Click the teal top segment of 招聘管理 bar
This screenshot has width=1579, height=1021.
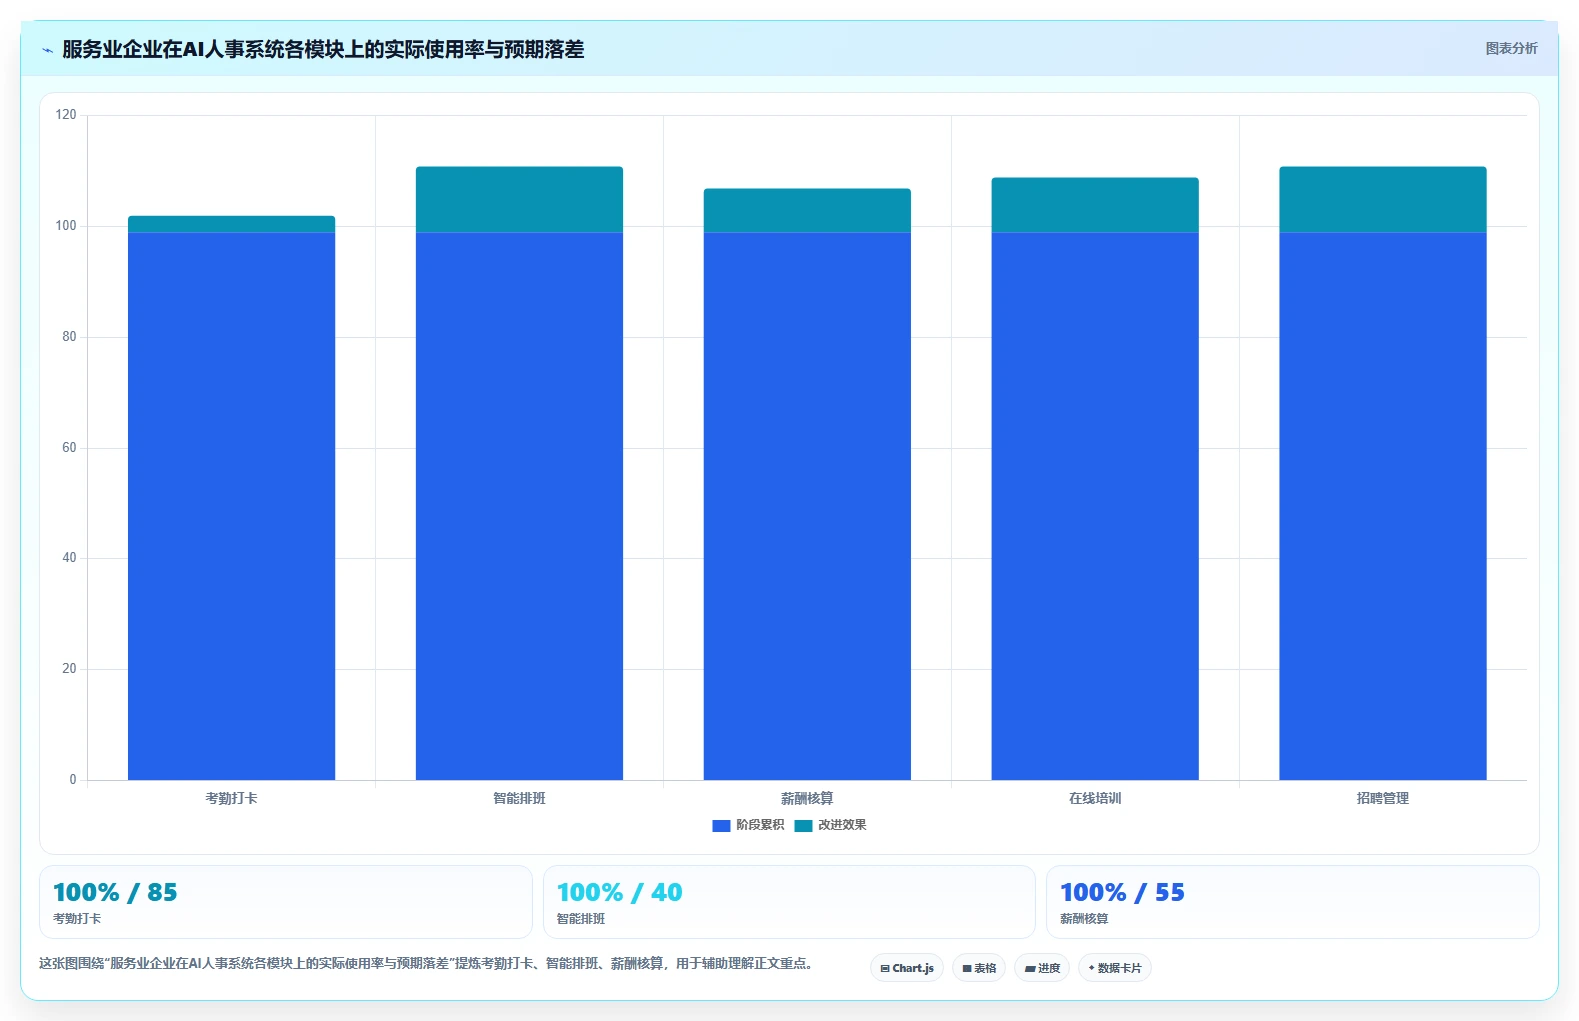click(1383, 199)
